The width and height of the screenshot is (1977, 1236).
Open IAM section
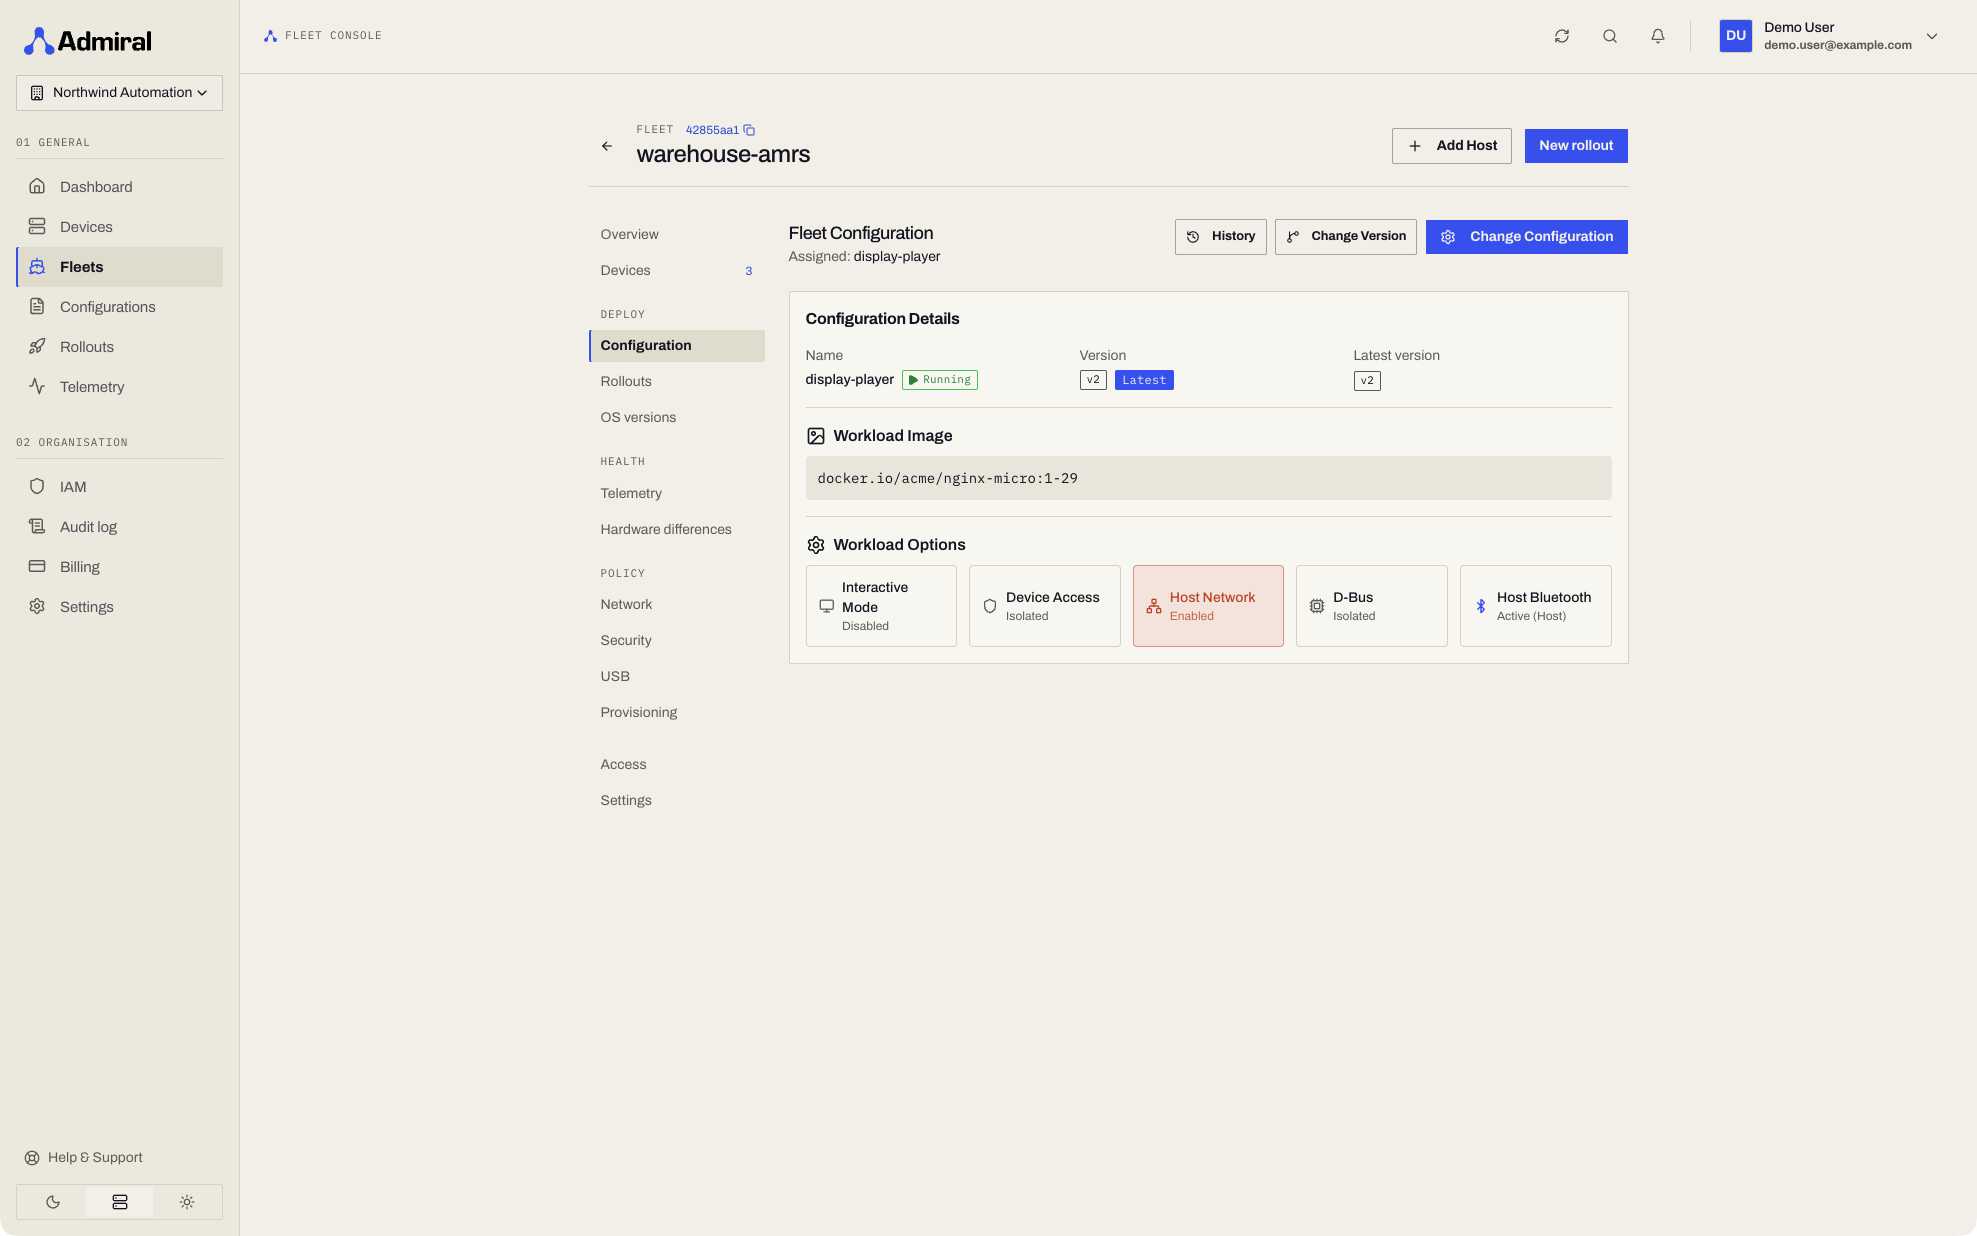119,487
